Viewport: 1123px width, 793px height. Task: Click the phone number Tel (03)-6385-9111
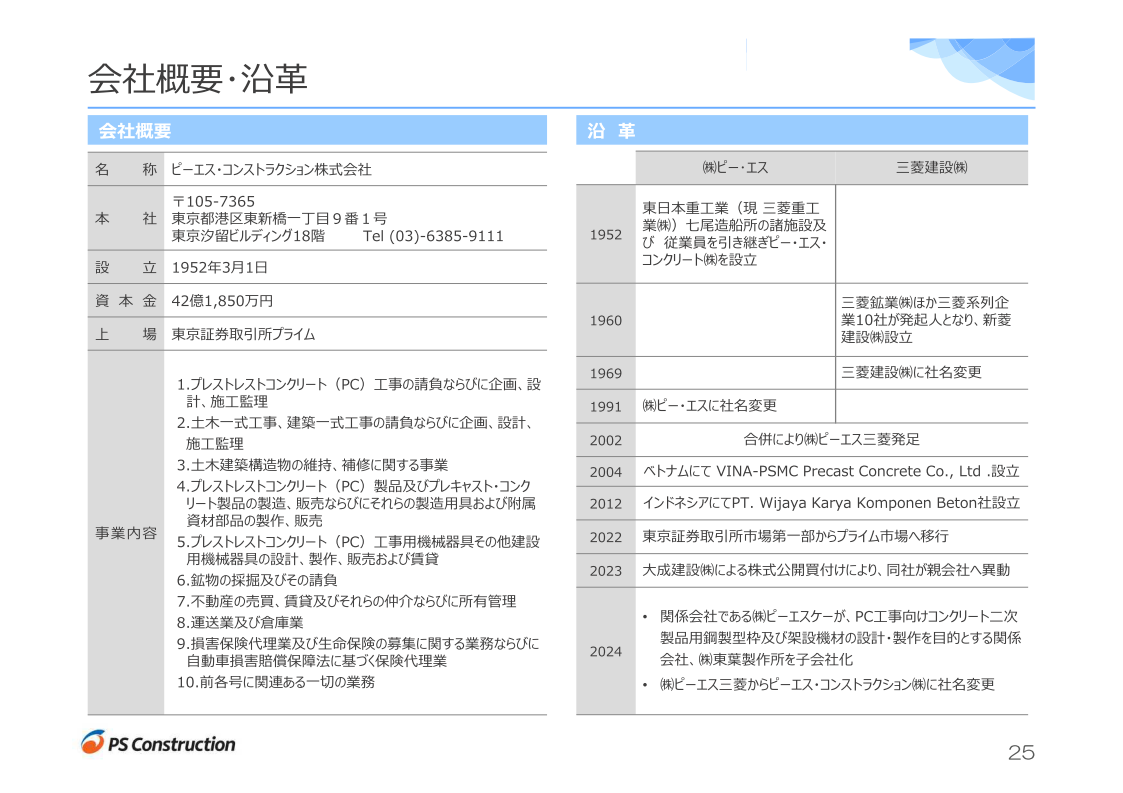(x=433, y=236)
